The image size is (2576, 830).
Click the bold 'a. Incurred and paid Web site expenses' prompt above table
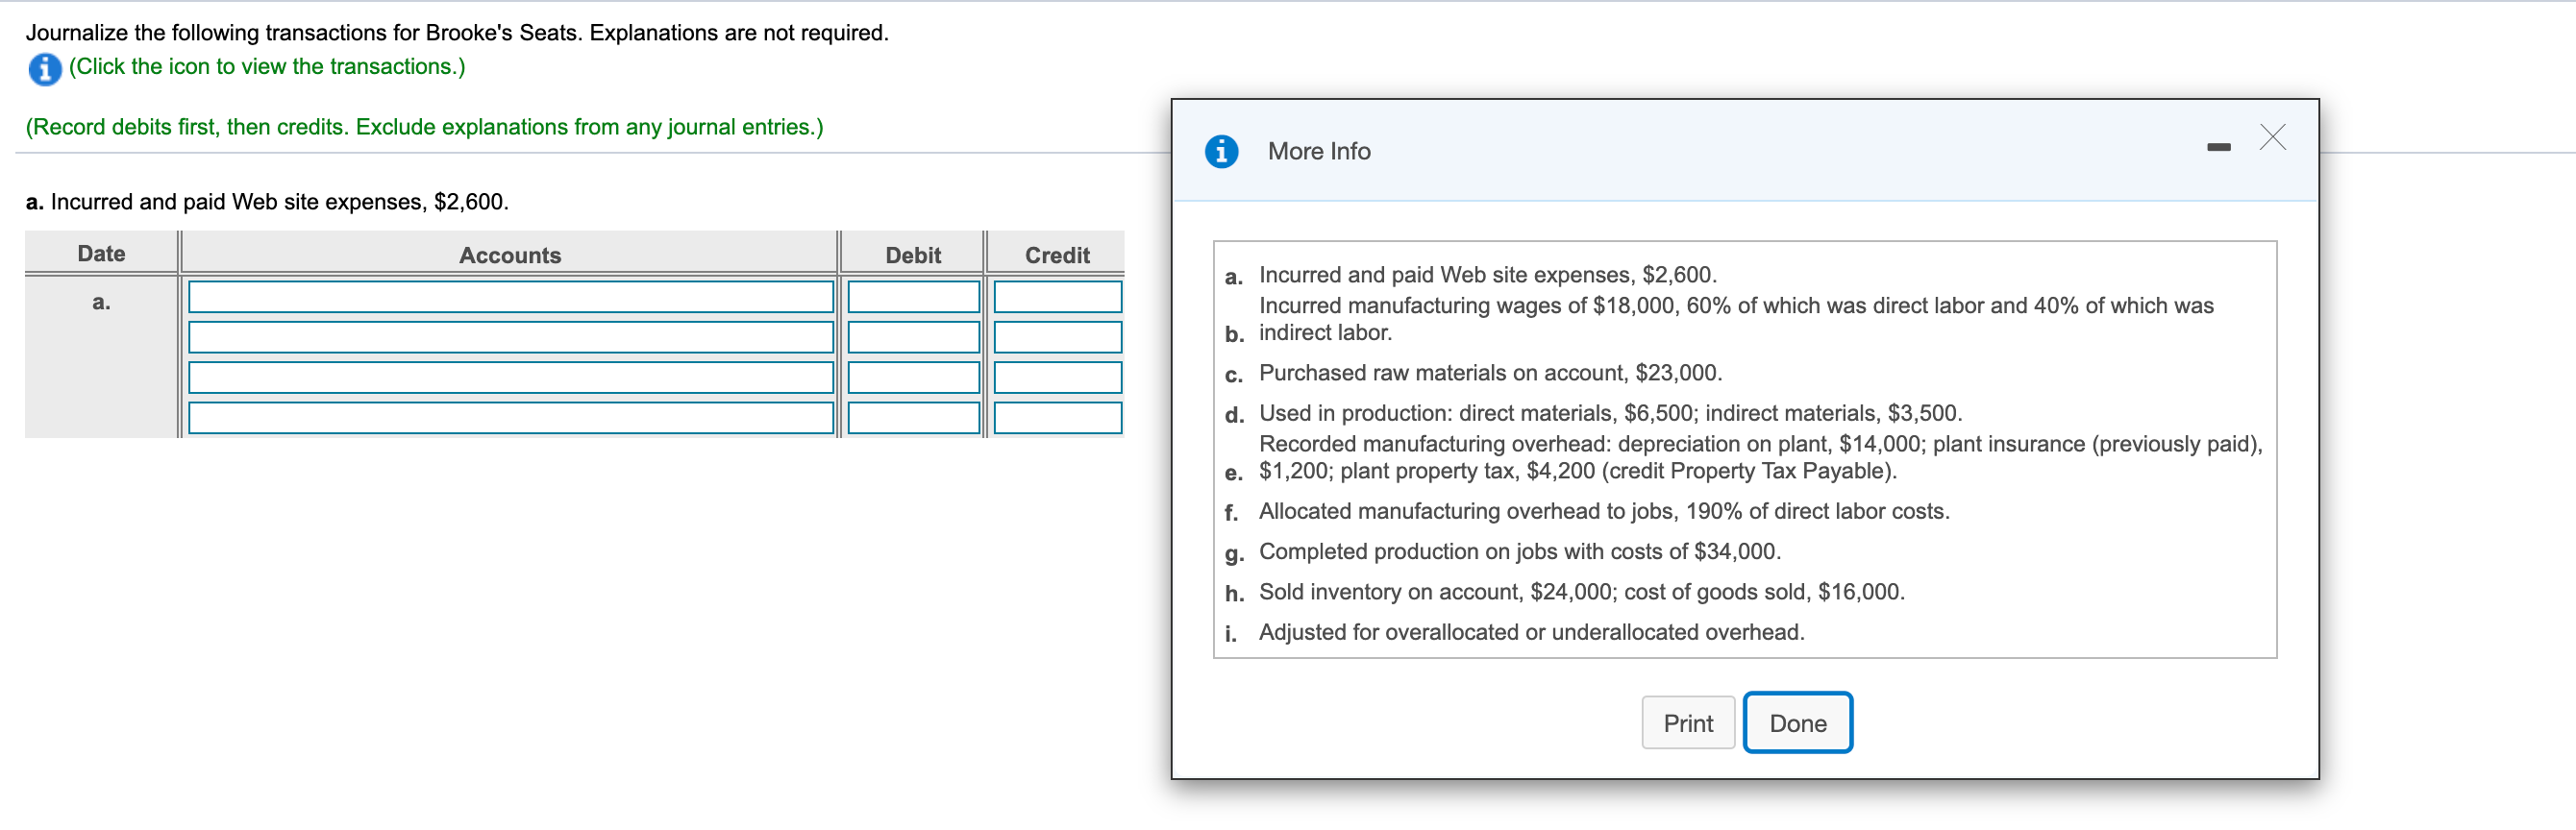(x=267, y=202)
